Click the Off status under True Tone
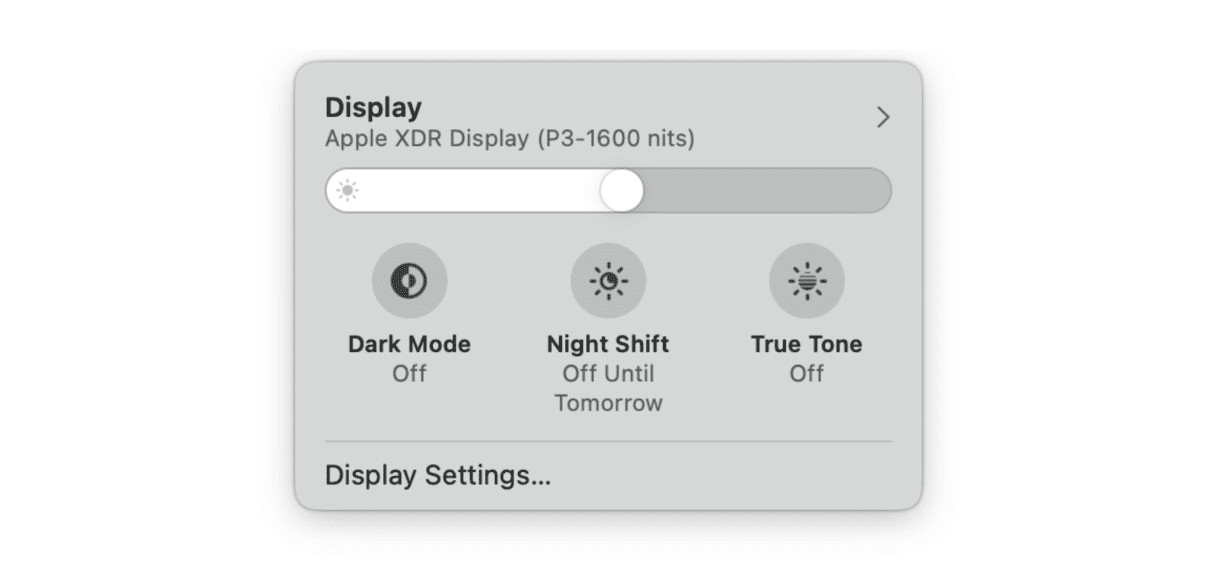 (806, 373)
